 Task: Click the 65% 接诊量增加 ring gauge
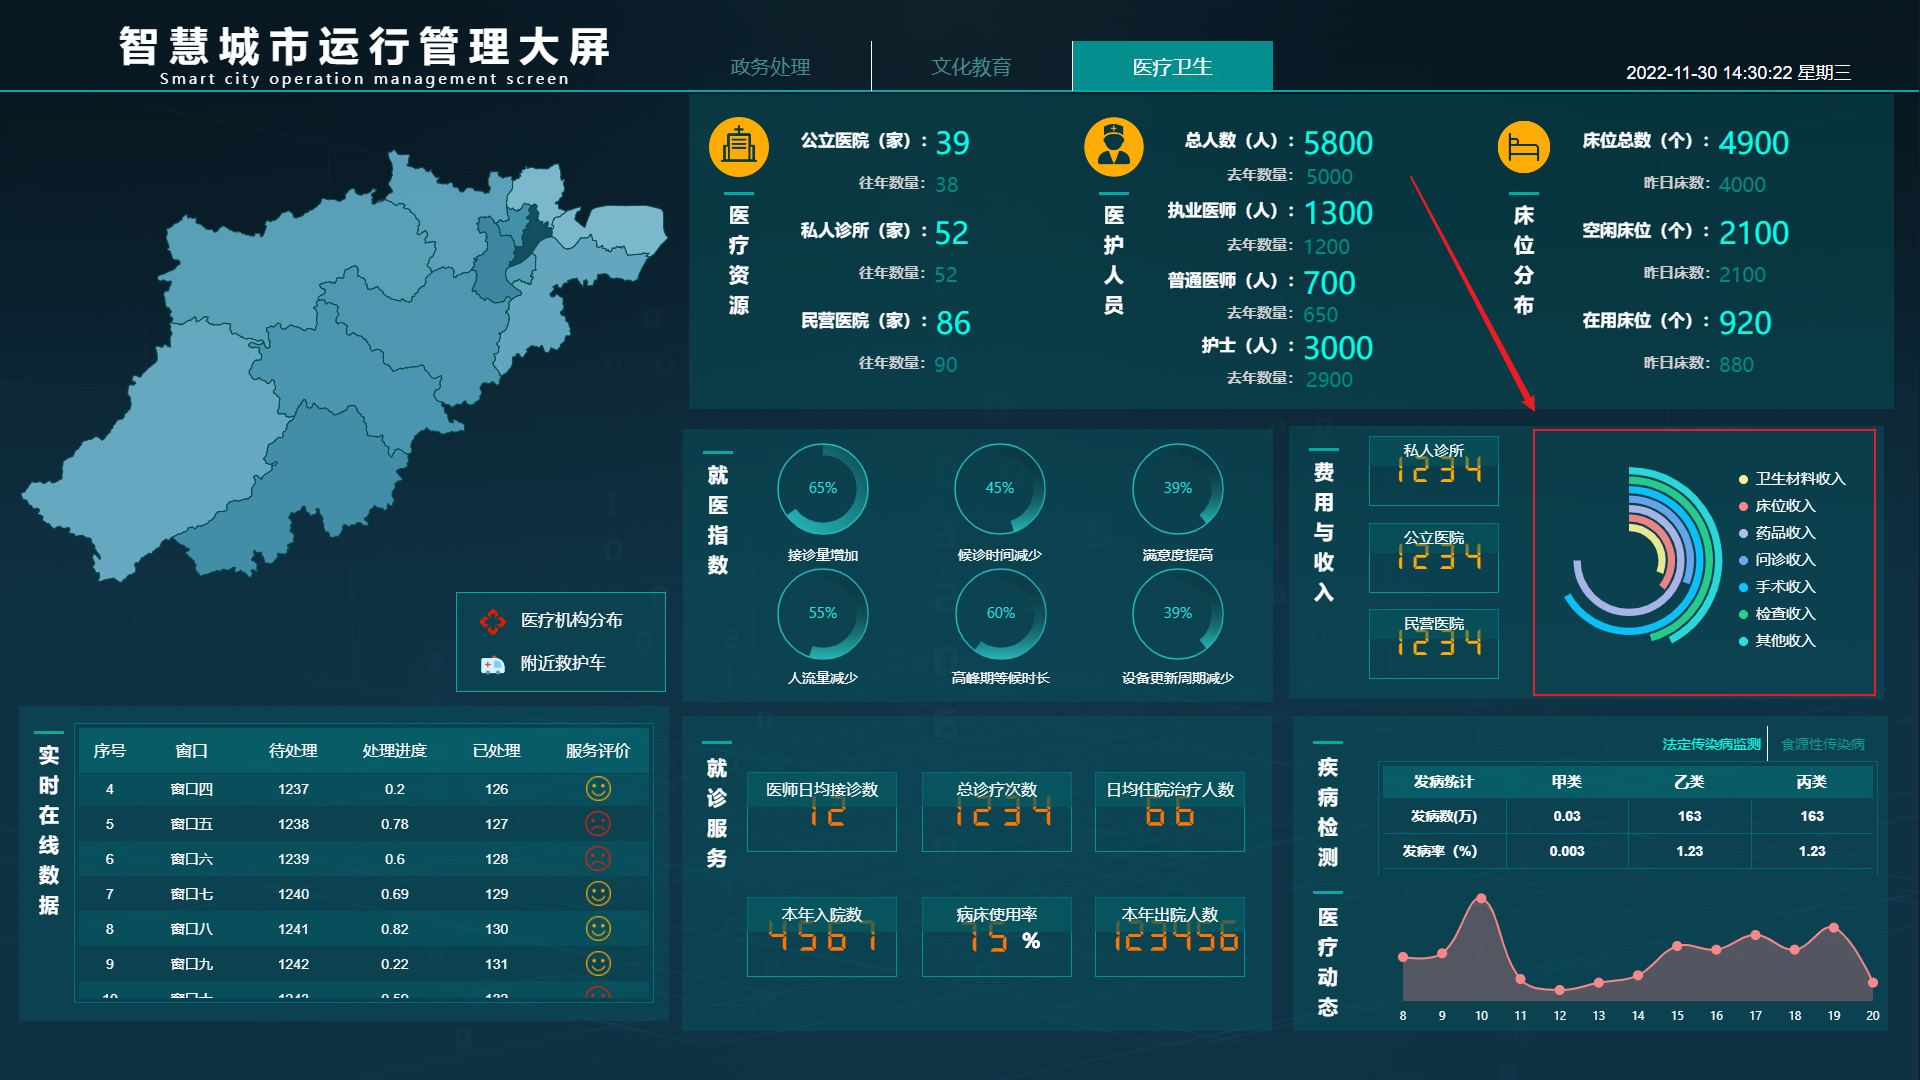822,489
